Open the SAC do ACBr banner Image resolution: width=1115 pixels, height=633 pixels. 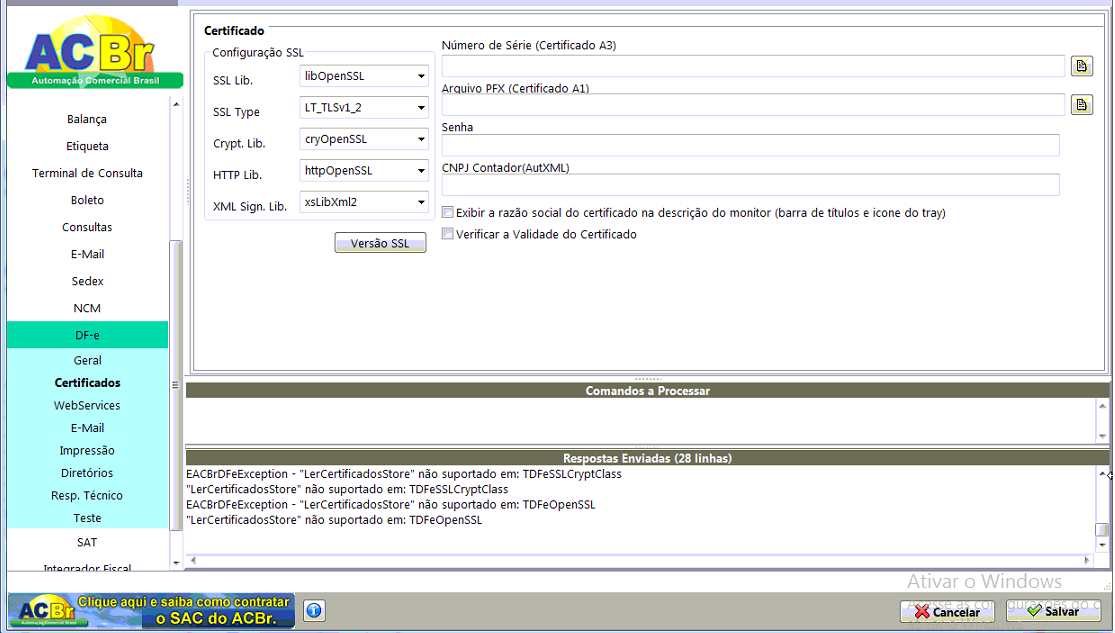(x=151, y=610)
